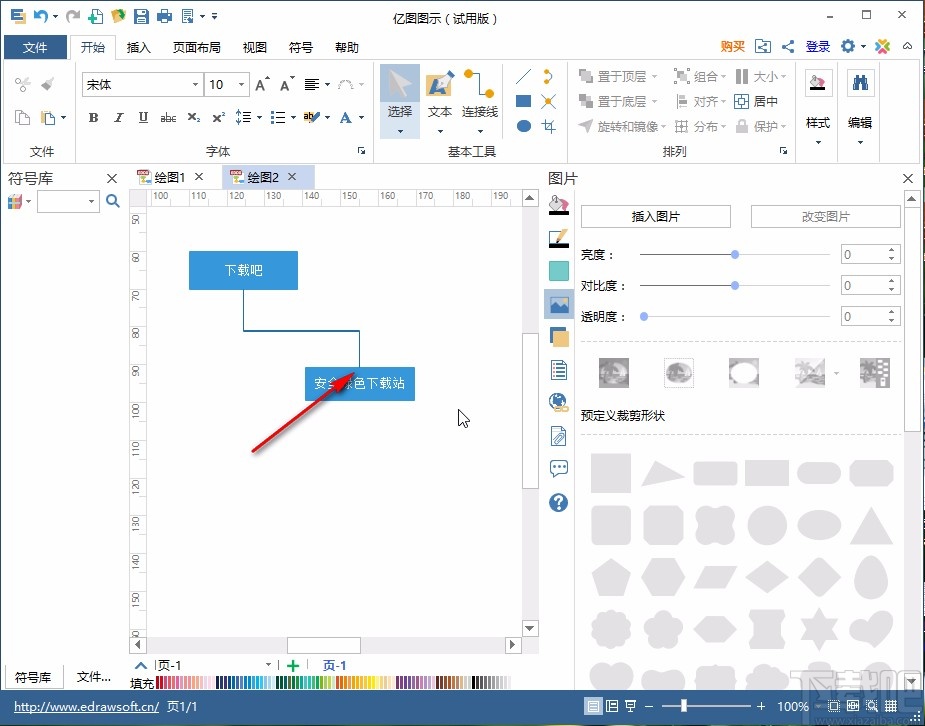Choose the rectangle shape tool
The width and height of the screenshot is (925, 726).
point(523,101)
